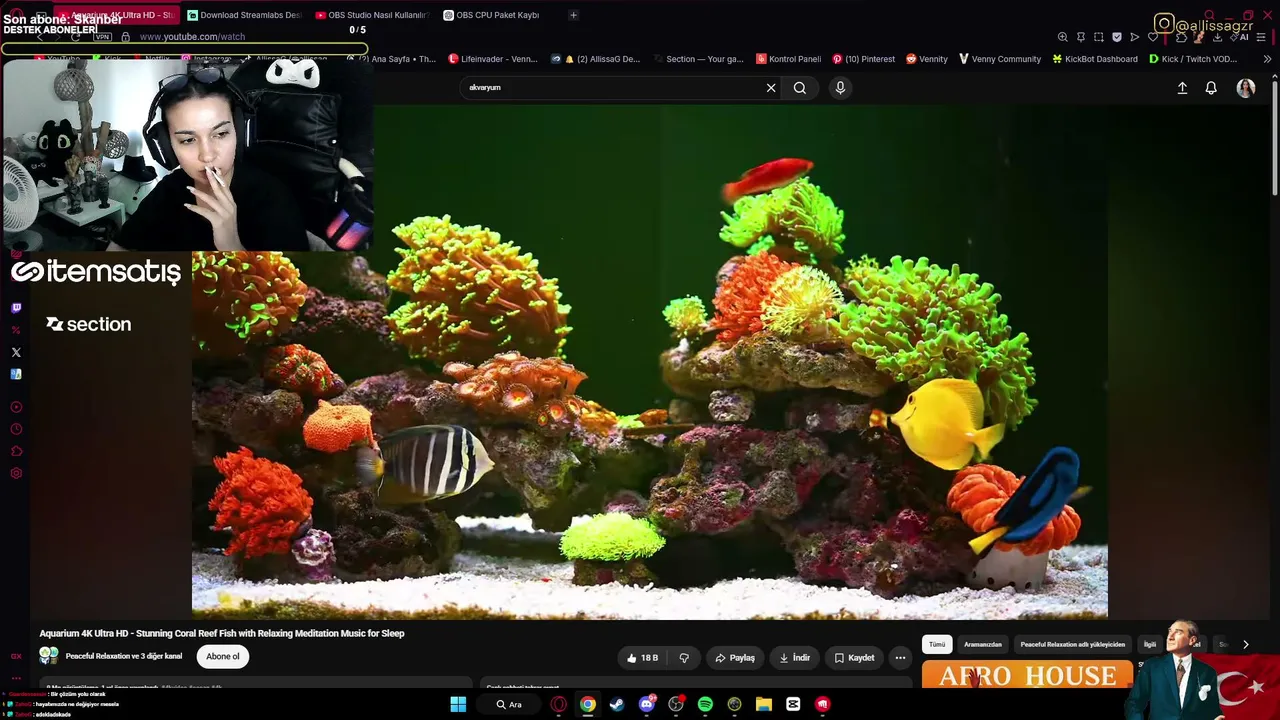Open File Explorer from the taskbar
The width and height of the screenshot is (1280, 720).
pyautogui.click(x=764, y=704)
